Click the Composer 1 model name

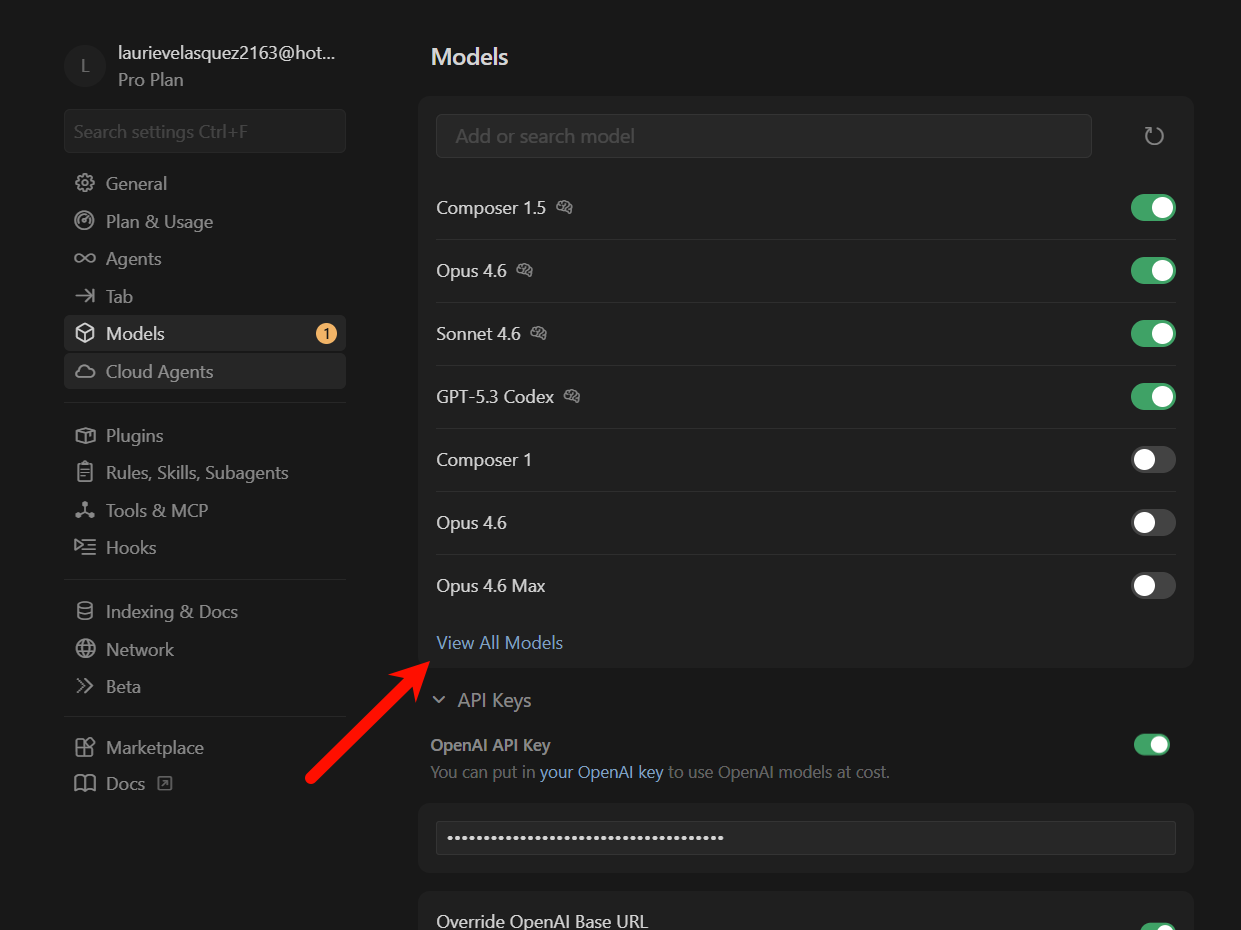click(x=484, y=460)
